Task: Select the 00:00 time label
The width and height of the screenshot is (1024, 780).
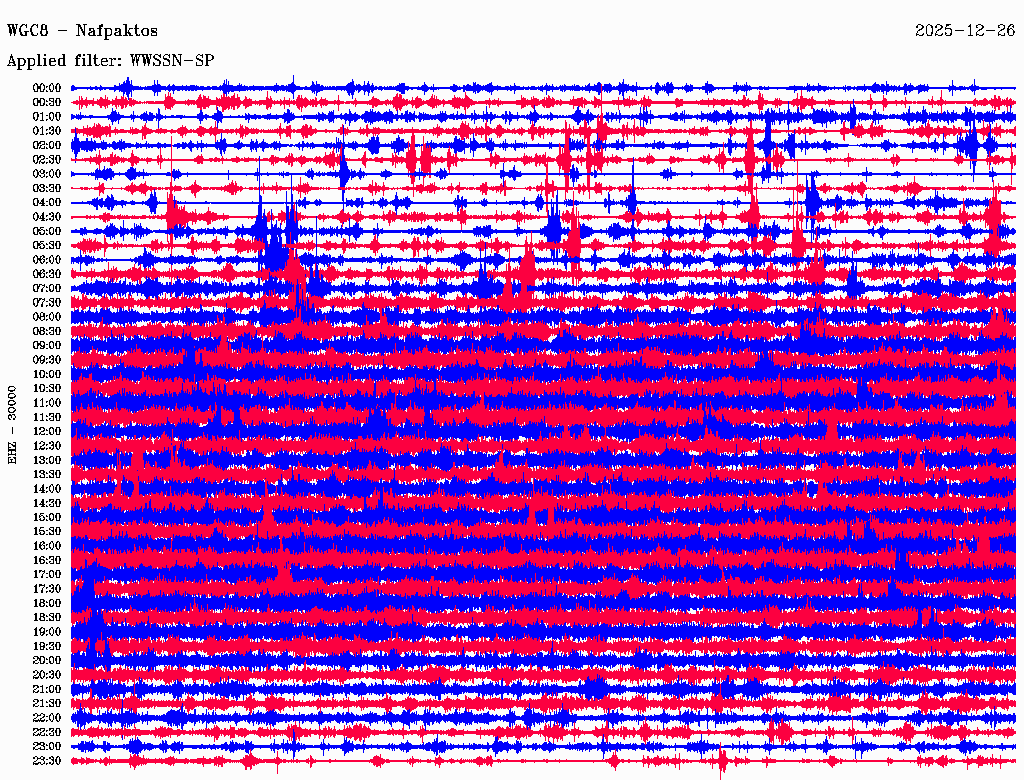Action: (47, 88)
